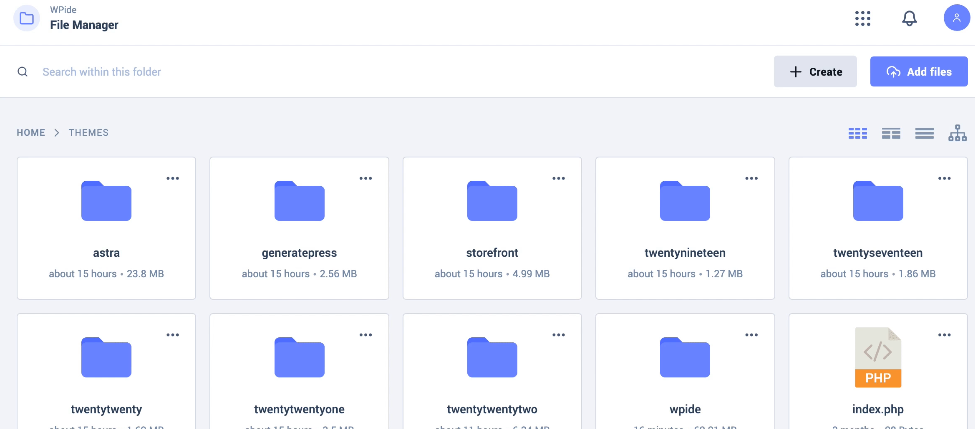Go to HOME in breadcrumb
This screenshot has width=975, height=429.
click(30, 133)
